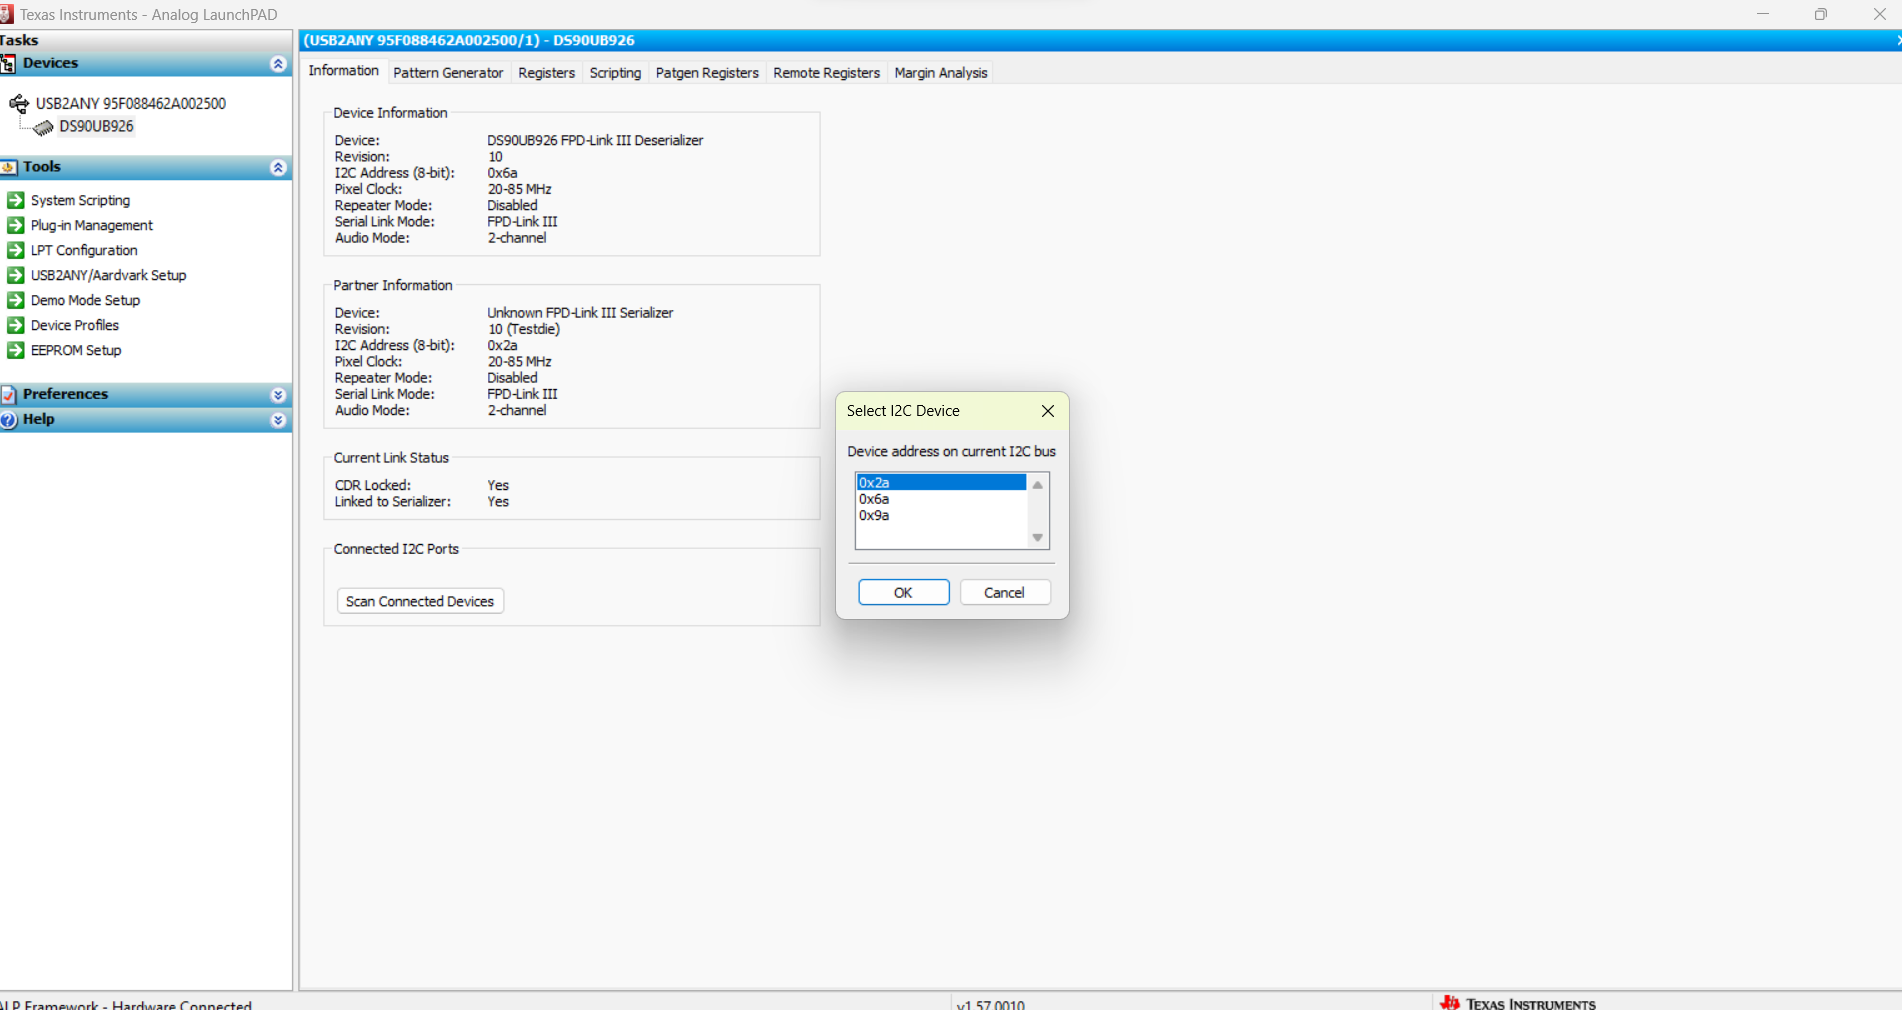Select address 0x6a in the I2C list

point(874,498)
